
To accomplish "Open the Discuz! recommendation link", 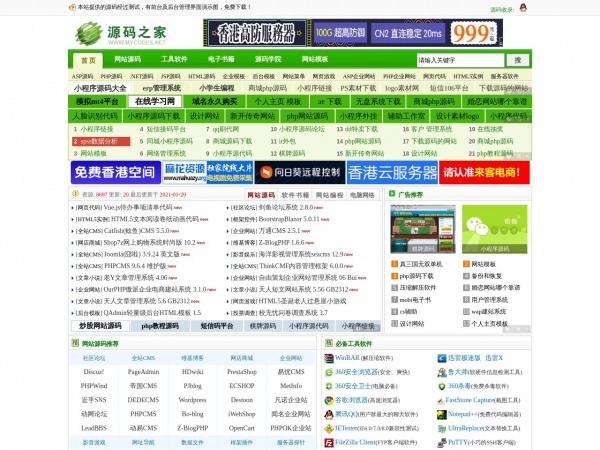I will (x=94, y=372).
